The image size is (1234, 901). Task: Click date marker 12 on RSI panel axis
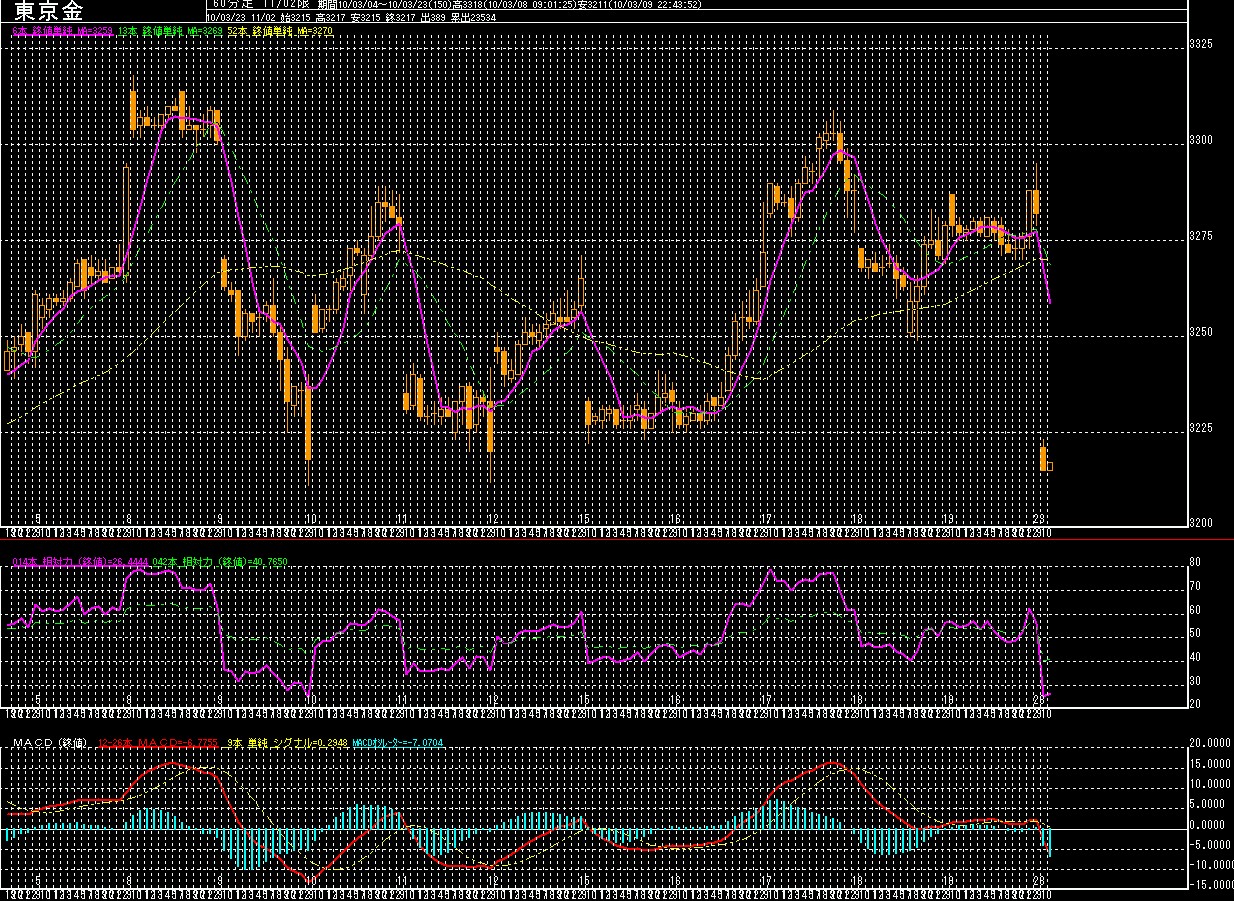point(493,700)
